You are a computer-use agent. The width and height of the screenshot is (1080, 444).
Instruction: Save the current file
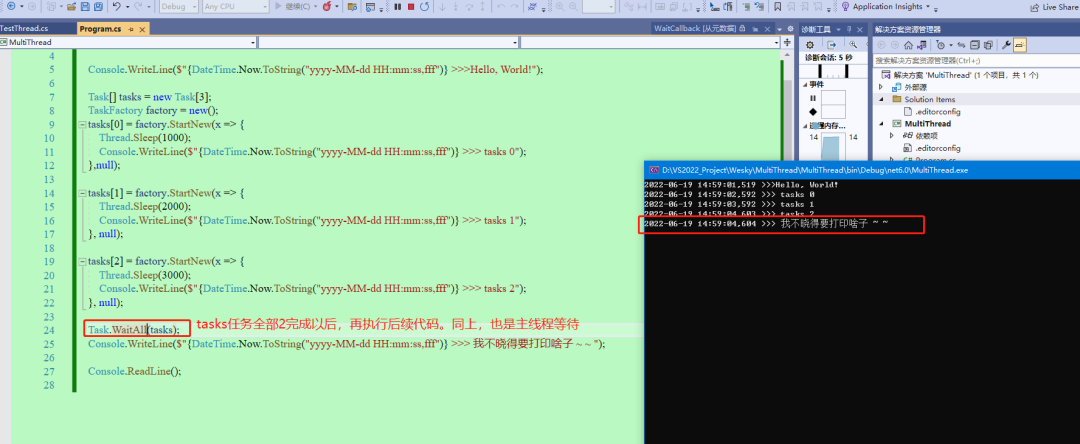(85, 6)
